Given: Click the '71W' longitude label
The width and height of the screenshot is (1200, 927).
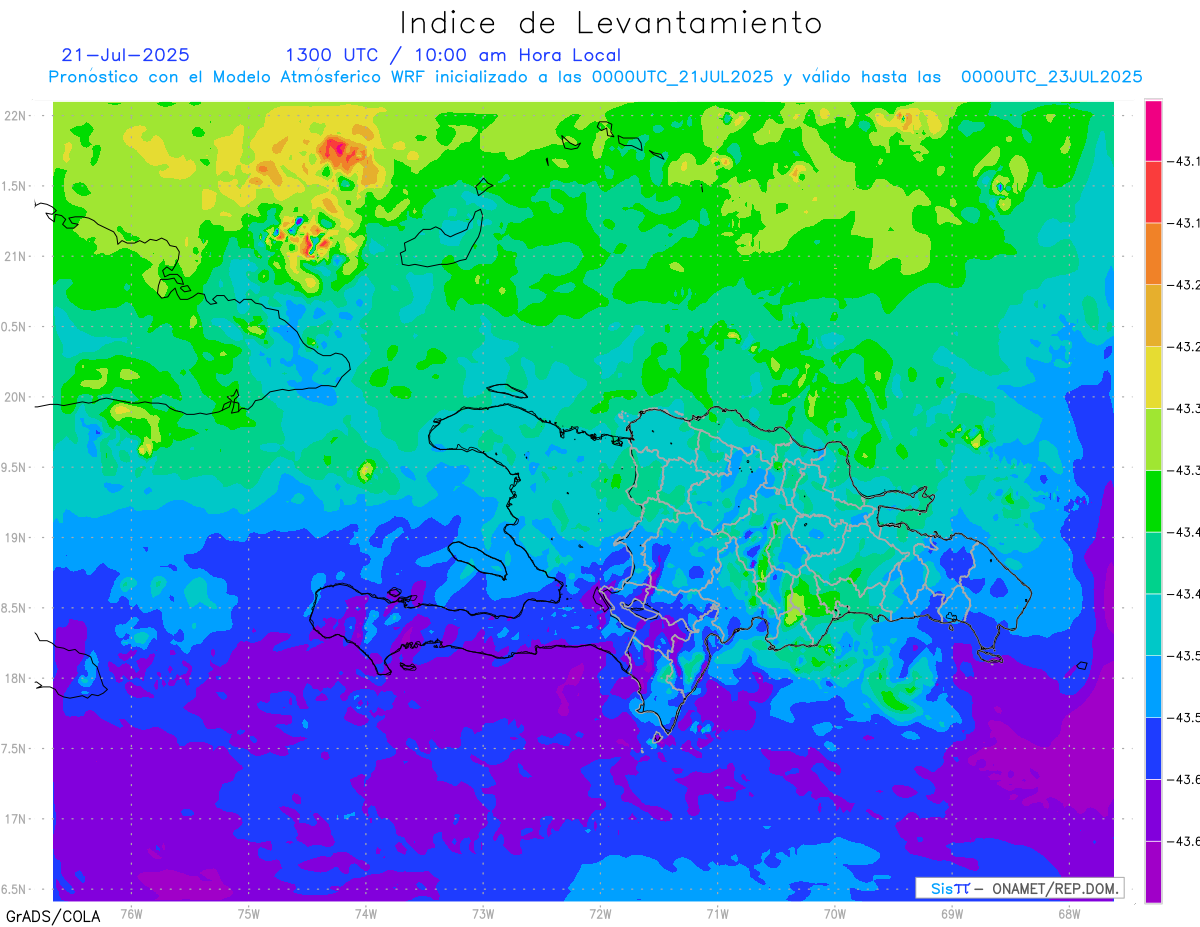Looking at the screenshot, I should pos(717,913).
